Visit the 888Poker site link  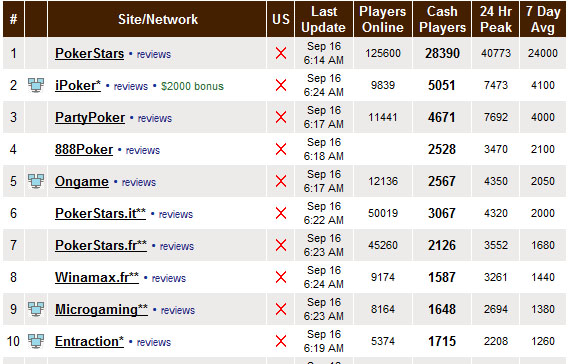click(x=84, y=150)
